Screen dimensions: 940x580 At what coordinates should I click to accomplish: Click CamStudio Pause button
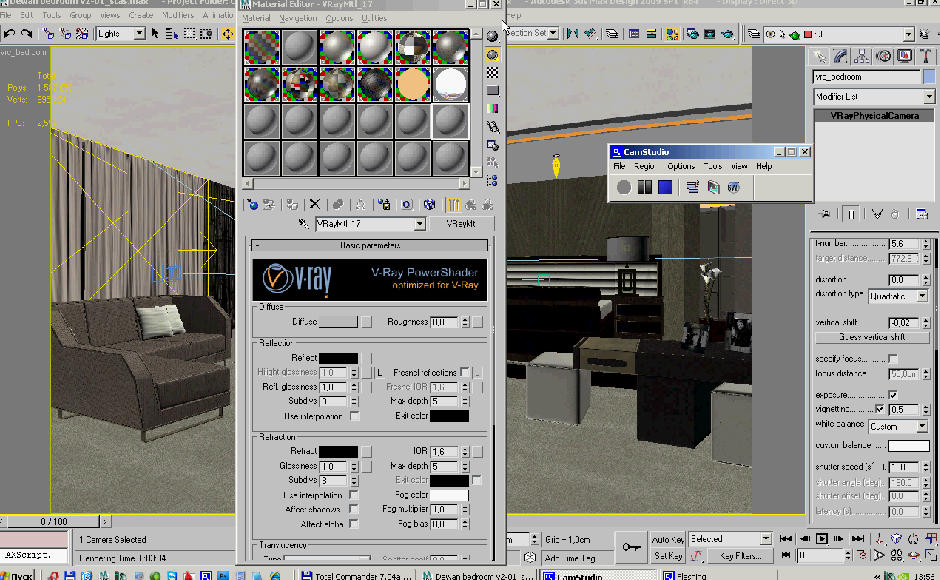[644, 187]
